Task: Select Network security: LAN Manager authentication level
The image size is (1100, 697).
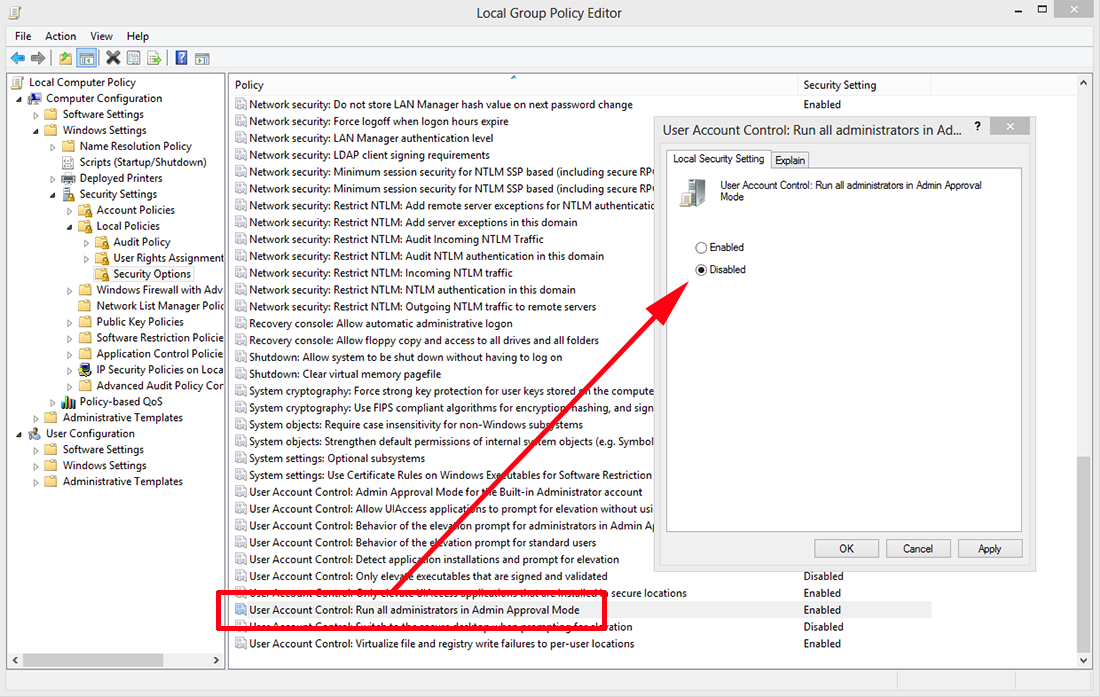Action: (x=371, y=138)
